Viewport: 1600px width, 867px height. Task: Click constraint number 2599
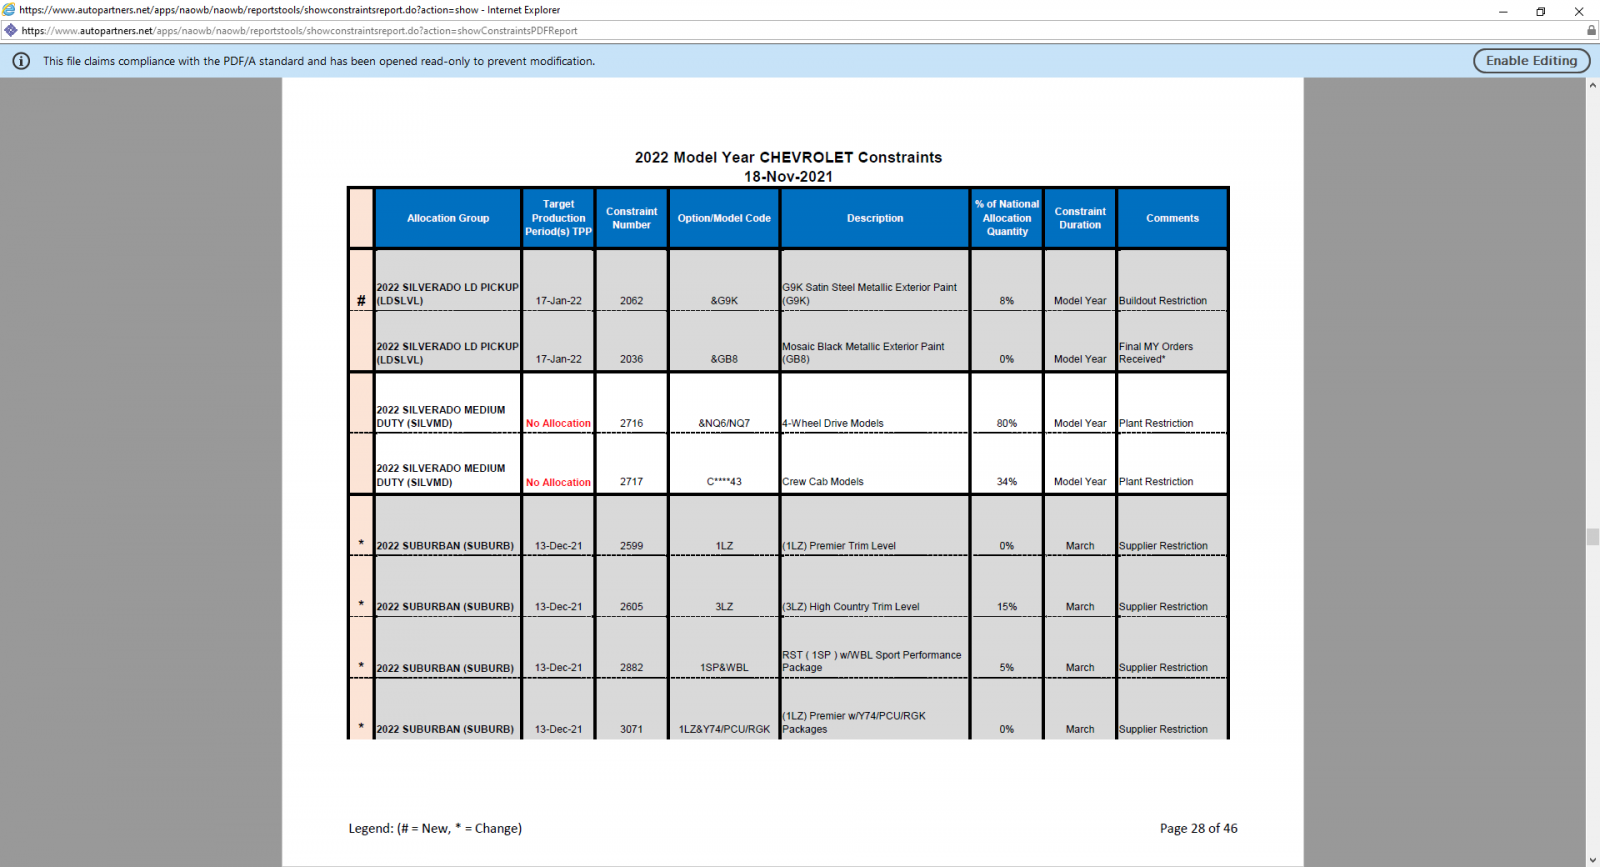[x=631, y=547]
